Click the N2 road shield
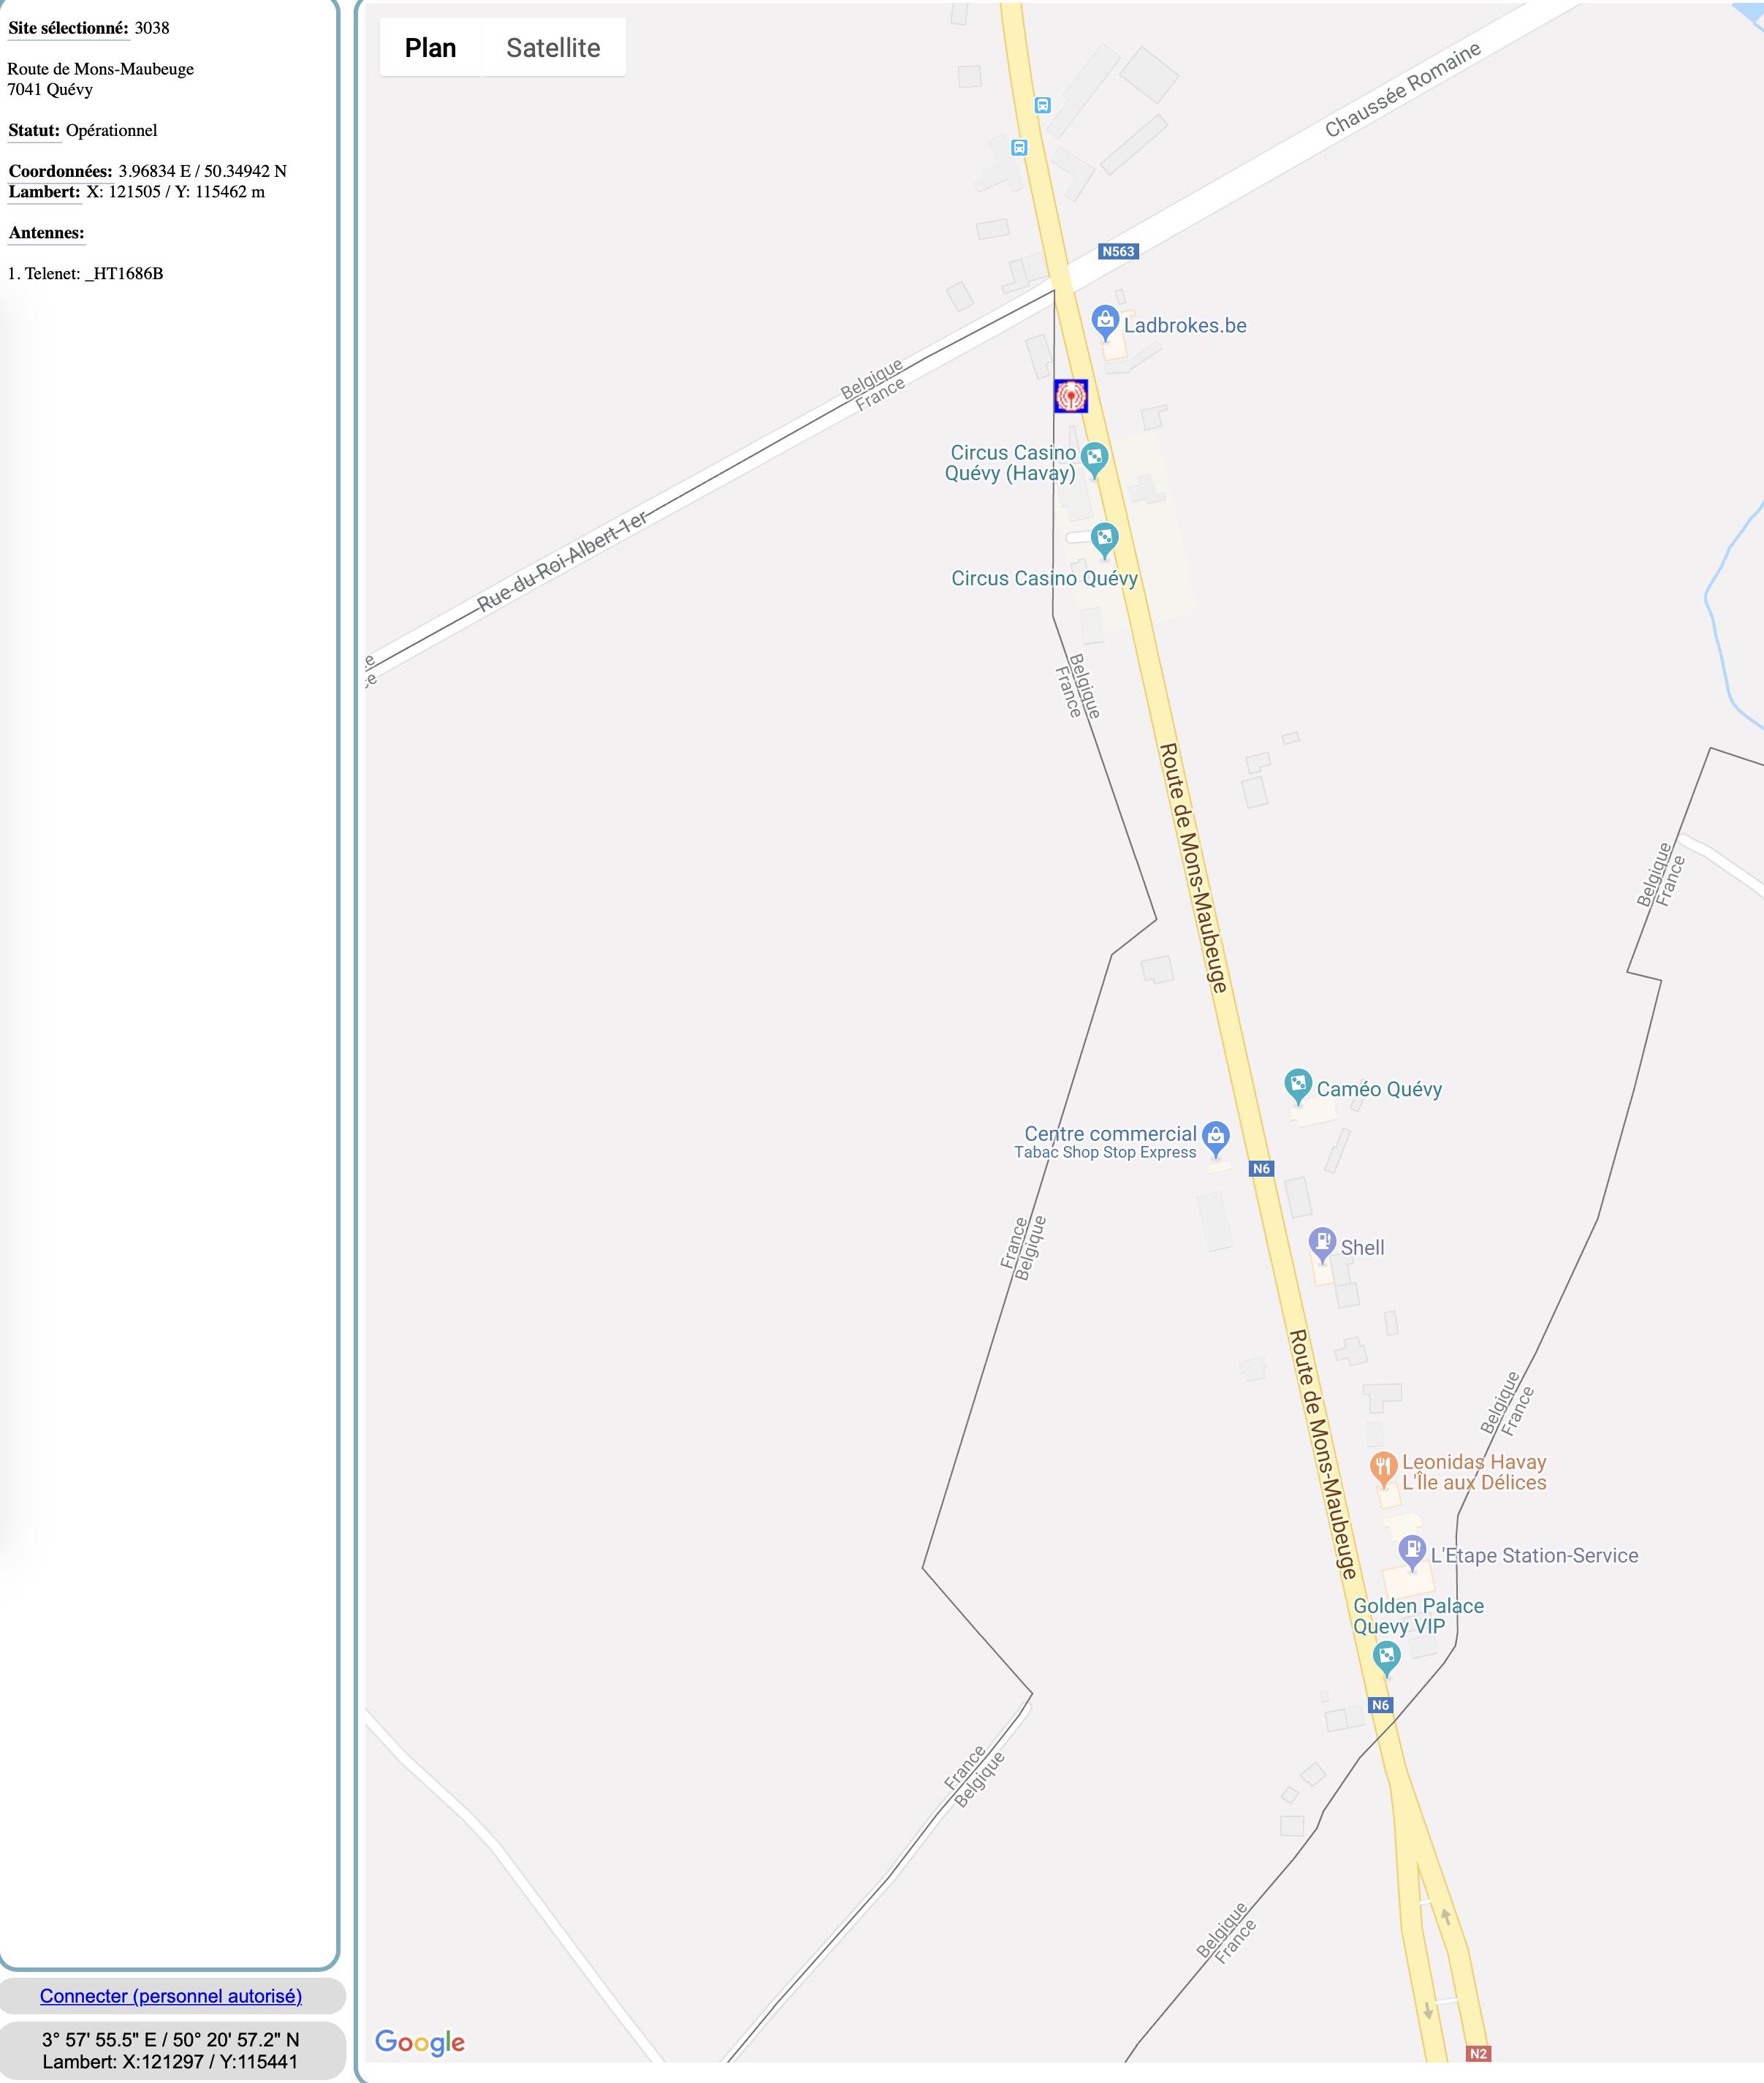The height and width of the screenshot is (2083, 1764). [x=1478, y=2053]
